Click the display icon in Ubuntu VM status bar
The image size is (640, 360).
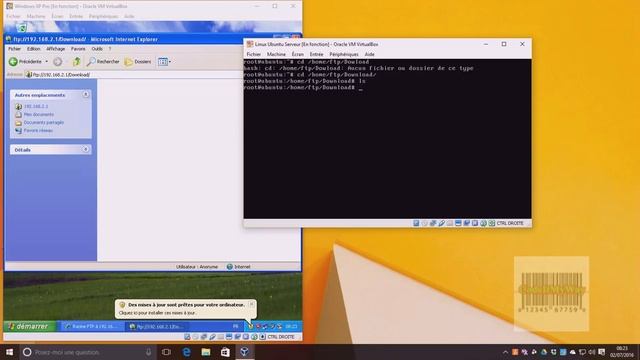point(458,223)
